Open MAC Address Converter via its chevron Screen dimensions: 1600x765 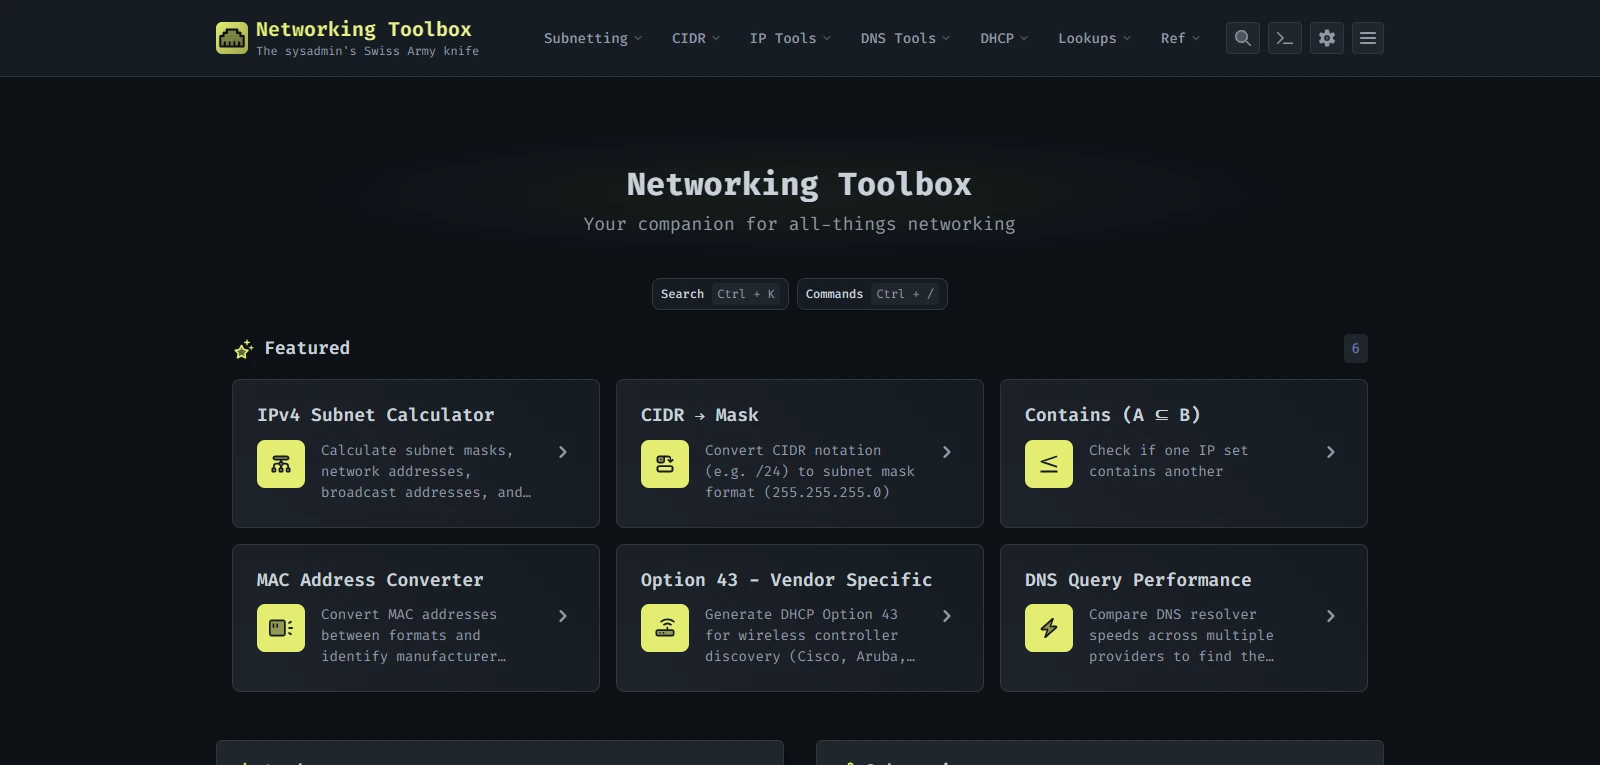click(563, 616)
